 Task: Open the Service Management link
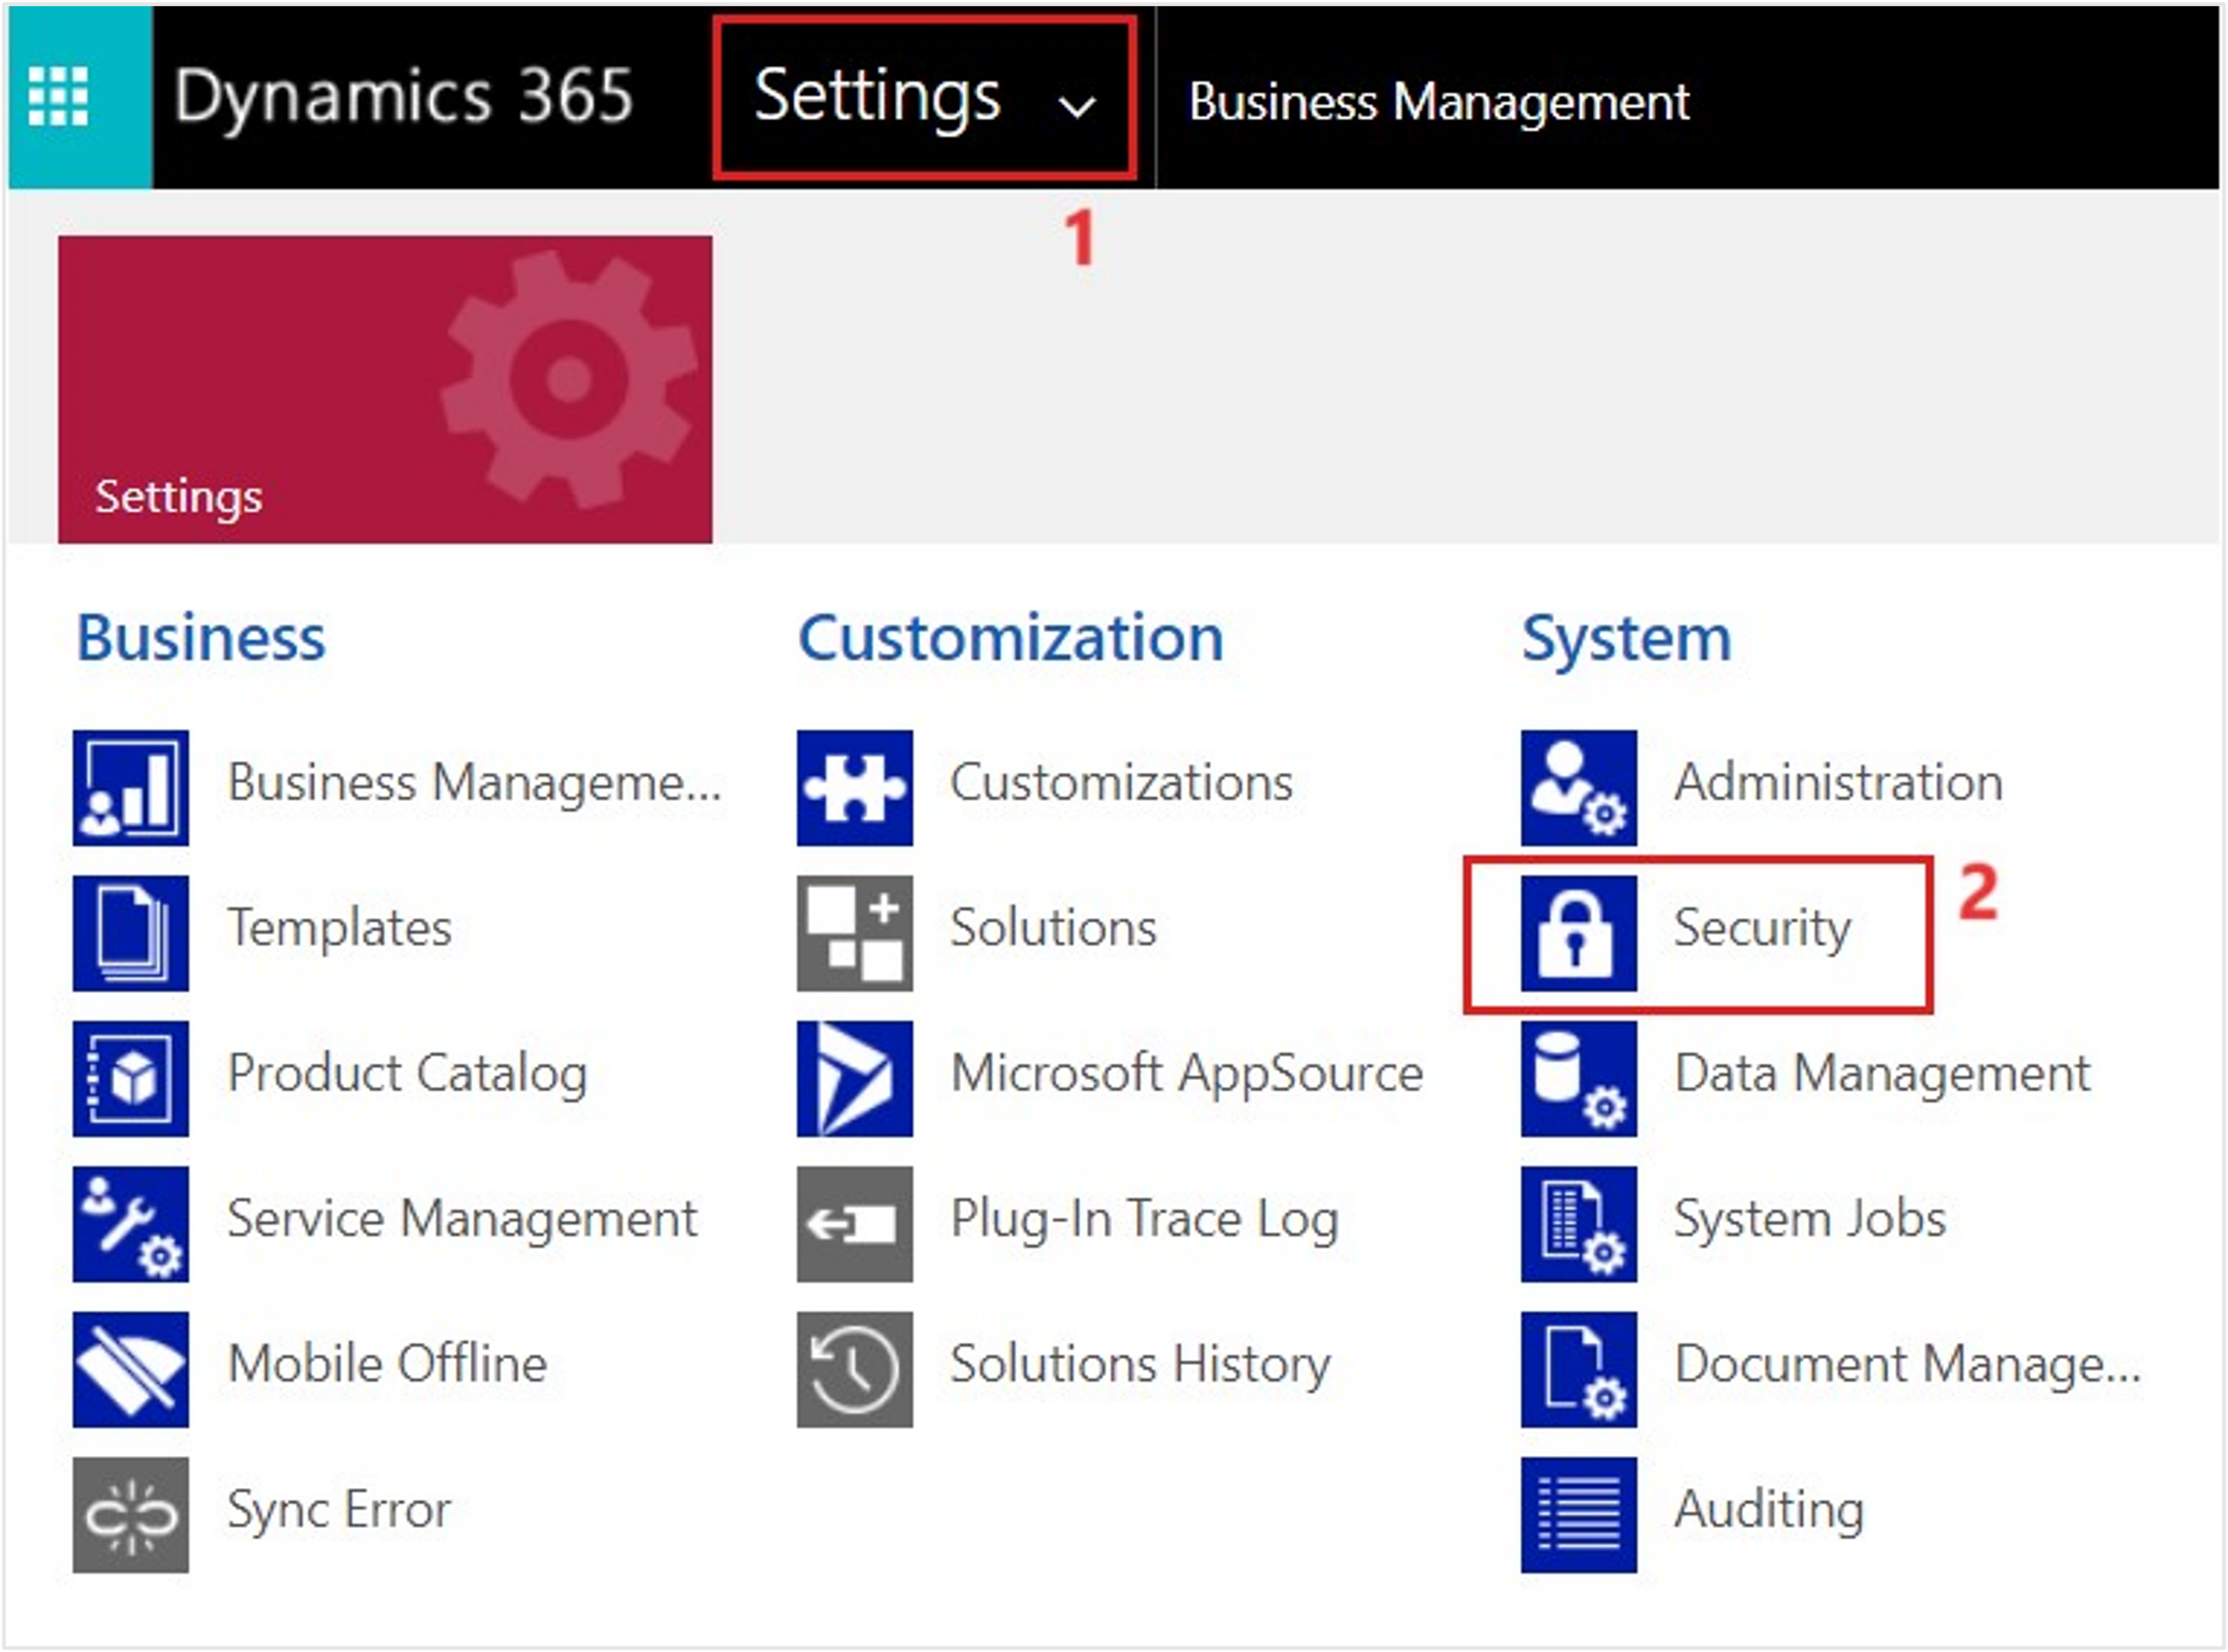tap(462, 1220)
